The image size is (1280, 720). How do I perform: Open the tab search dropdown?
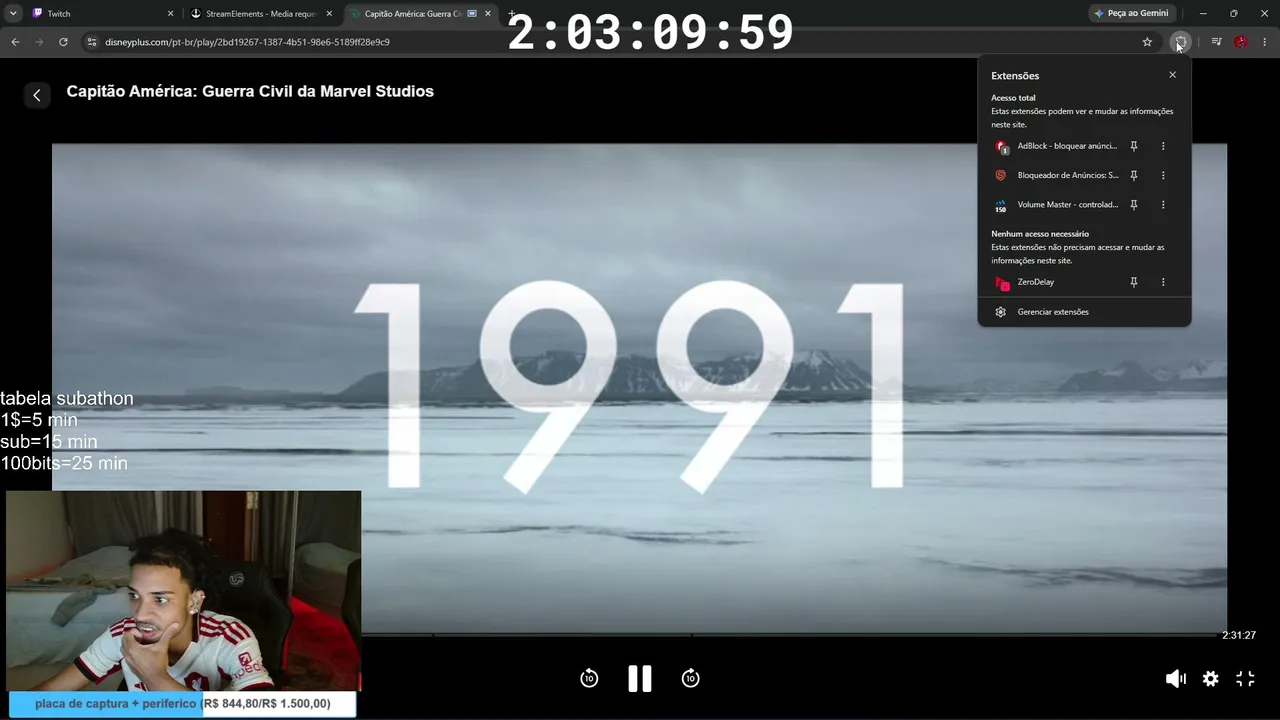pyautogui.click(x=13, y=14)
